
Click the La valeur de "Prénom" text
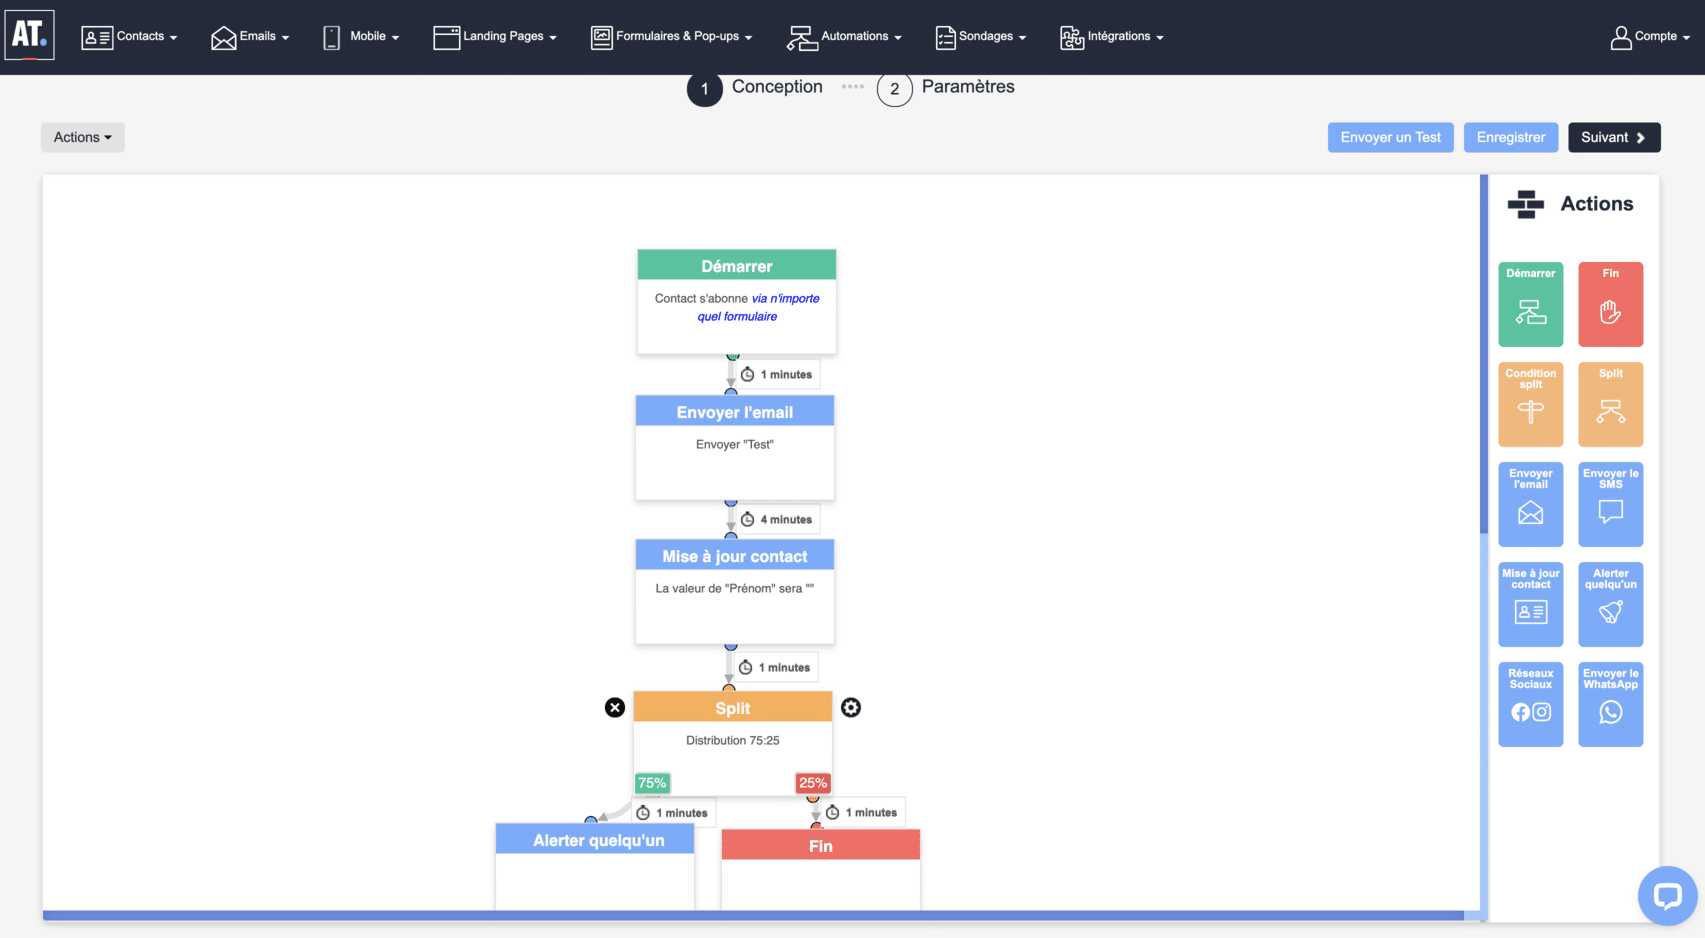pyautogui.click(x=735, y=588)
